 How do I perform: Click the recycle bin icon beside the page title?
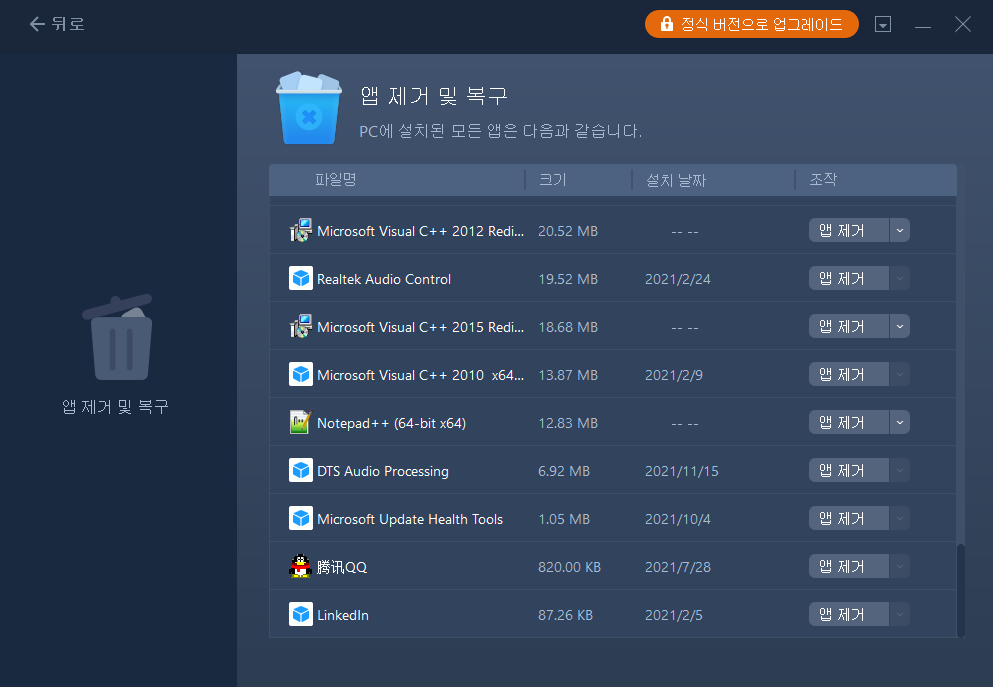click(309, 108)
